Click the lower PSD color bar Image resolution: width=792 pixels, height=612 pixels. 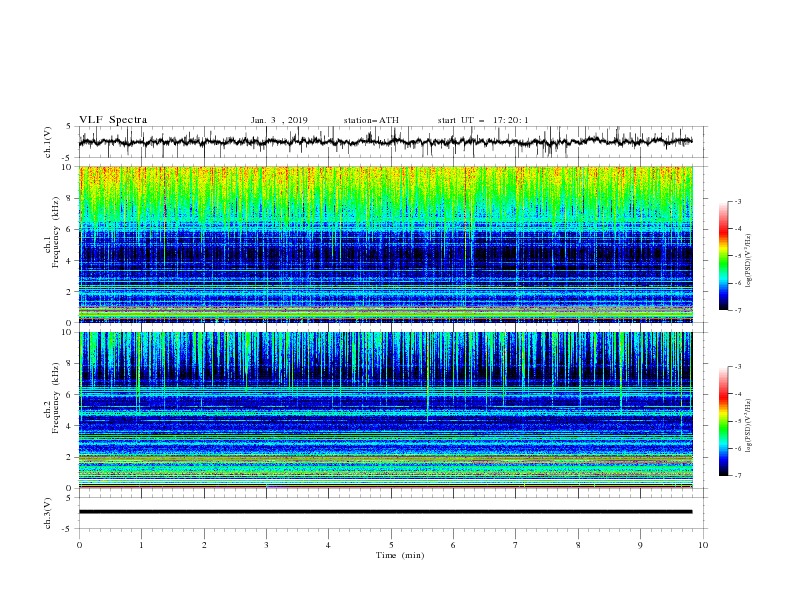(724, 421)
